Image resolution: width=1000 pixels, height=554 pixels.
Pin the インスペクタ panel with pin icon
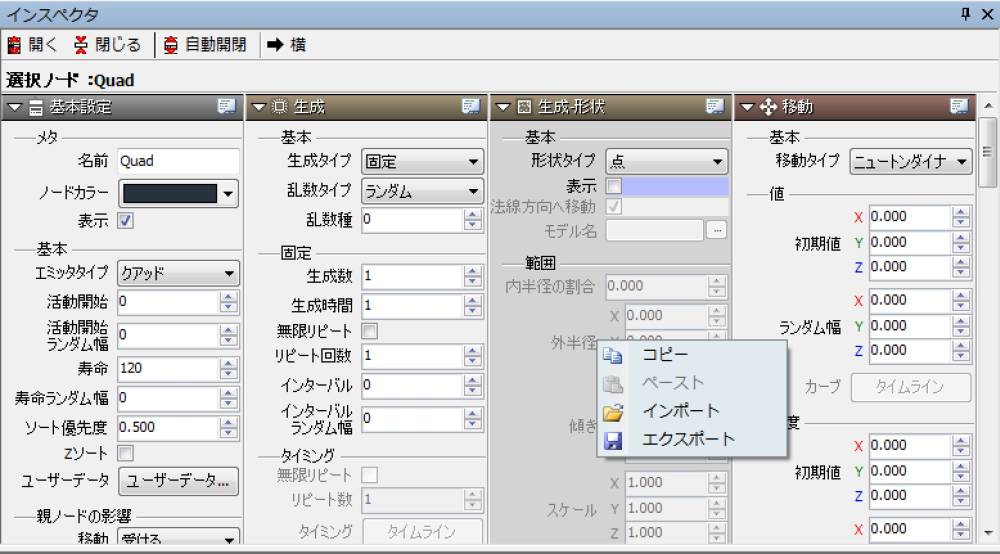pos(966,13)
